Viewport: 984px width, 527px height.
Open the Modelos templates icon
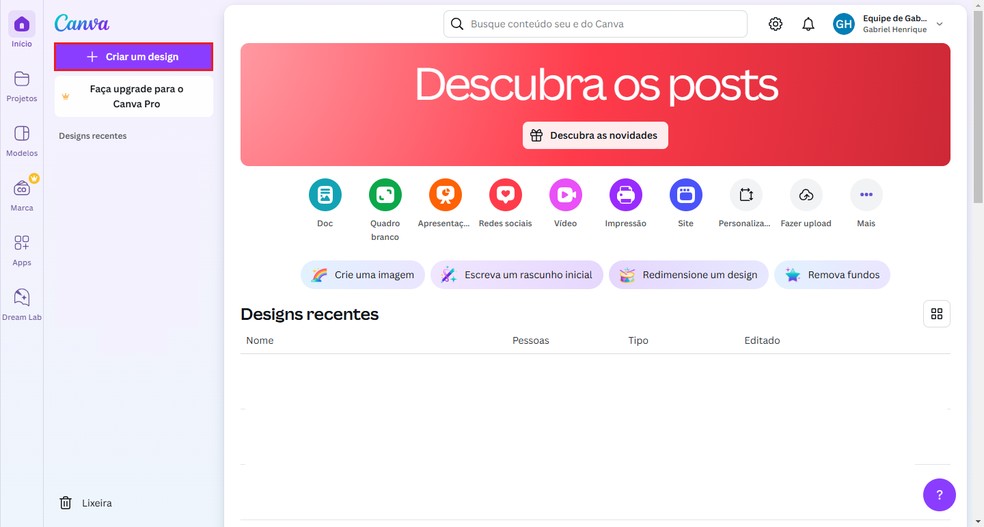[21, 134]
